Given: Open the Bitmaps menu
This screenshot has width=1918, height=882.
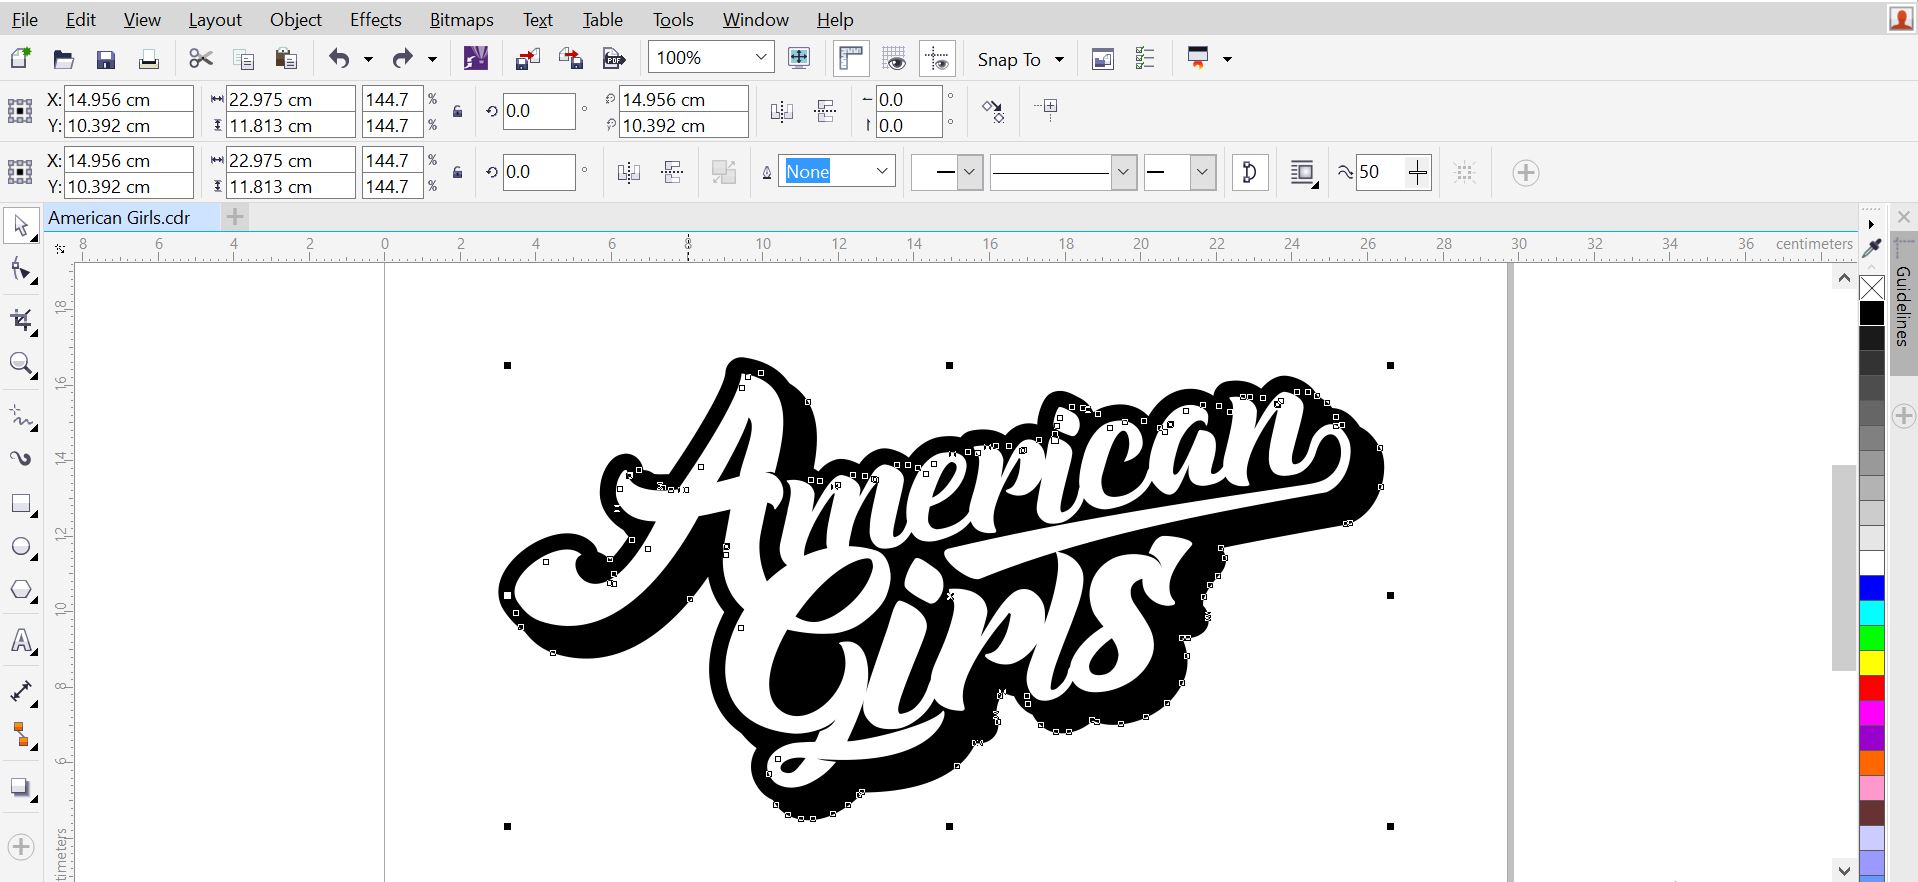Looking at the screenshot, I should (x=461, y=19).
